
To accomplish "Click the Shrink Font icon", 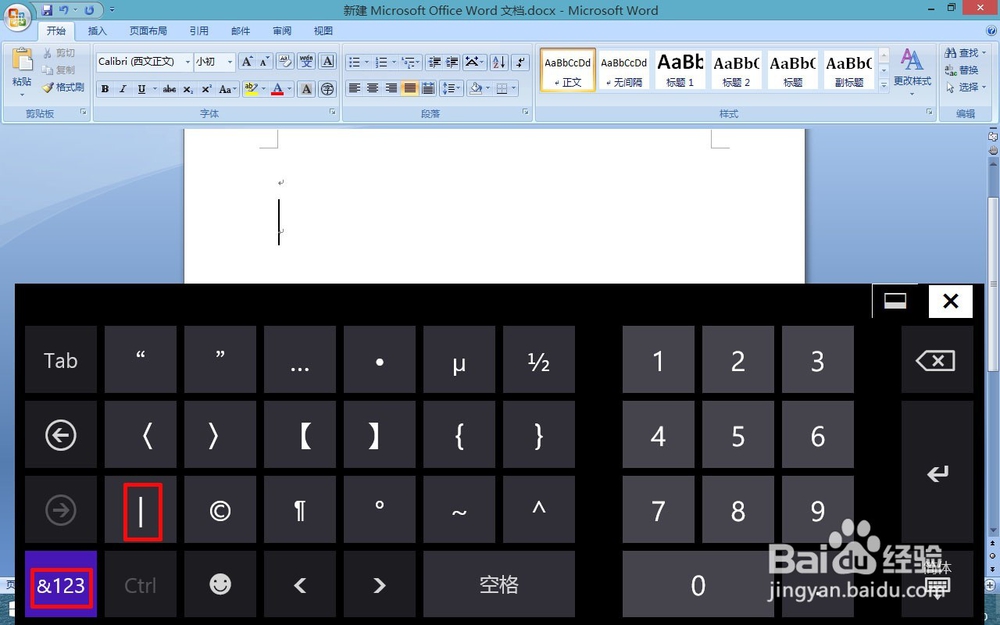I will 265,61.
